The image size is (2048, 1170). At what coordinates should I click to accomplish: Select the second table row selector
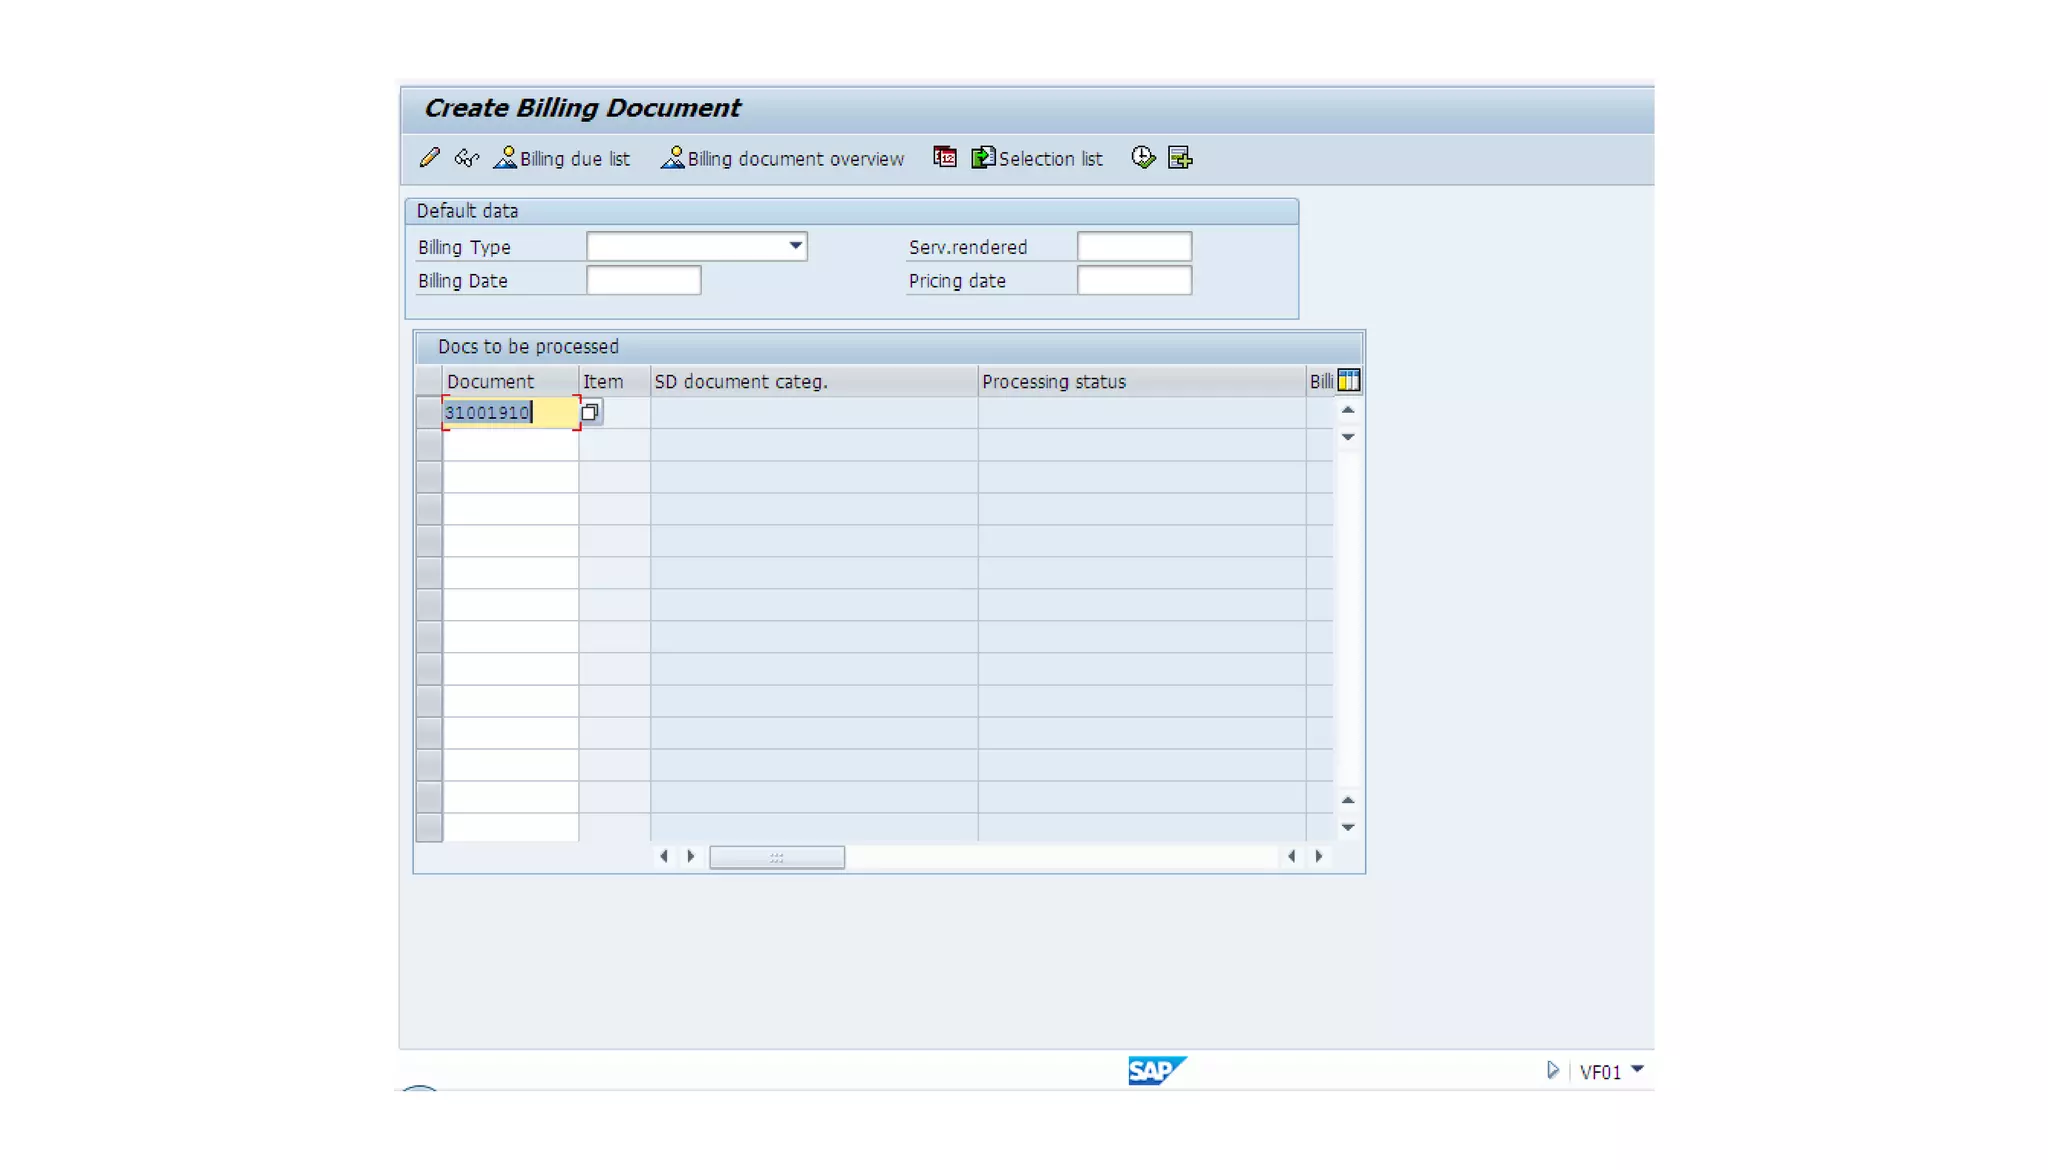(429, 444)
